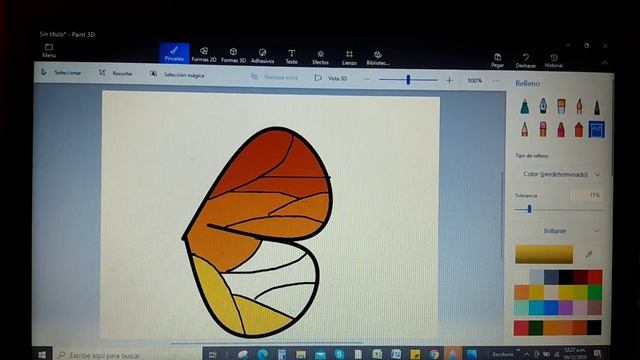Undo with the Deshacer icon

526,61
